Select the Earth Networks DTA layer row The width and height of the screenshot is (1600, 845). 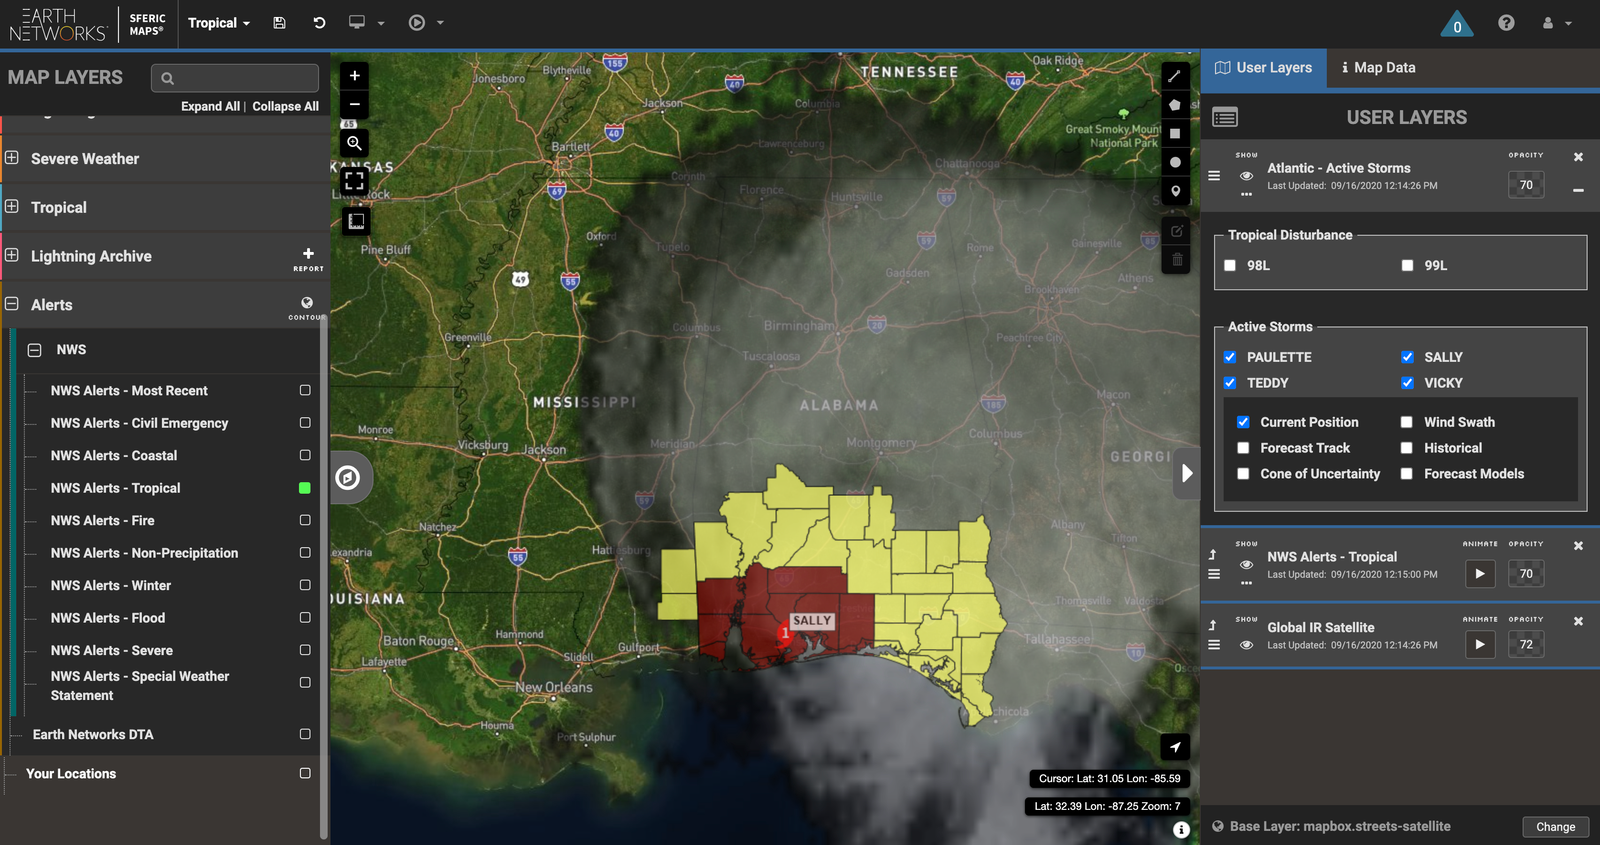165,734
